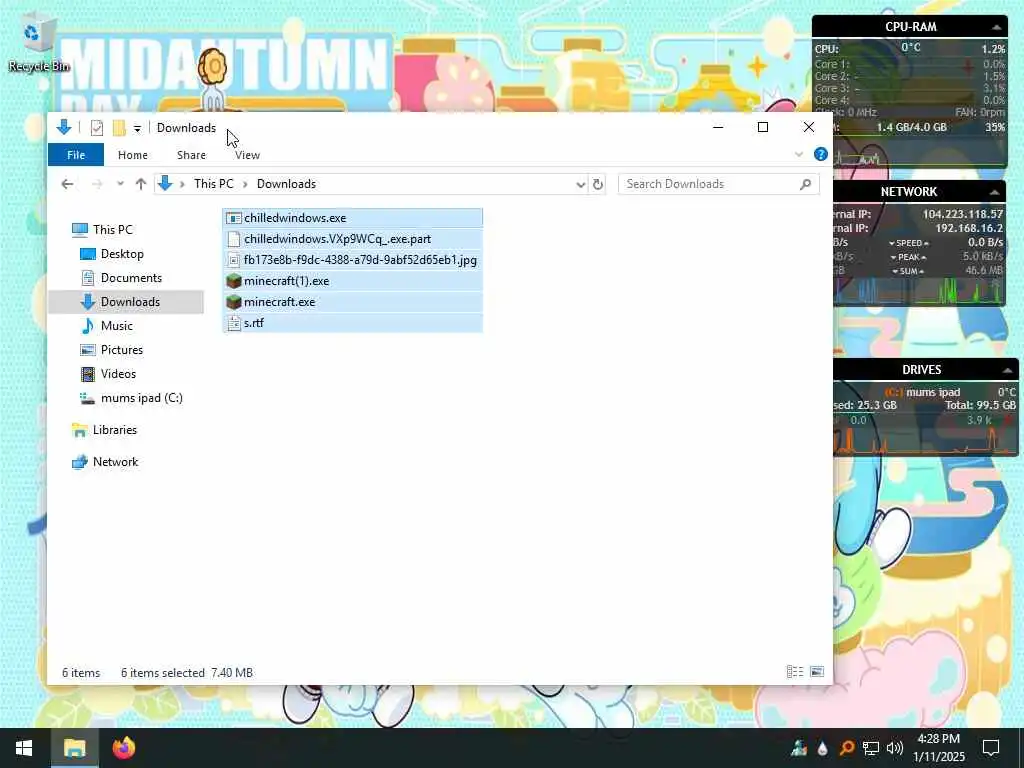This screenshot has height=768, width=1024.
Task: Click the search magnifier icon
Action: (x=805, y=184)
